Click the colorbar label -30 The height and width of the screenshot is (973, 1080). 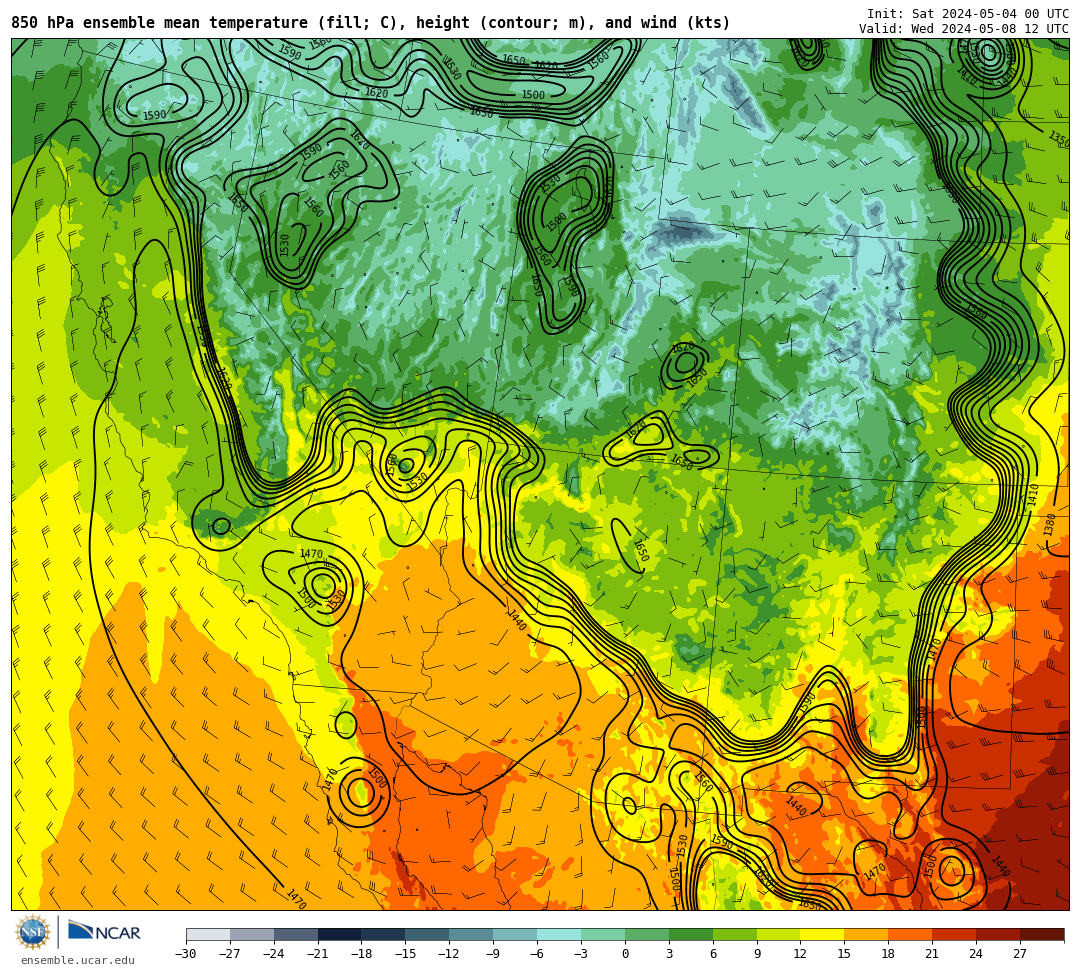coord(186,954)
